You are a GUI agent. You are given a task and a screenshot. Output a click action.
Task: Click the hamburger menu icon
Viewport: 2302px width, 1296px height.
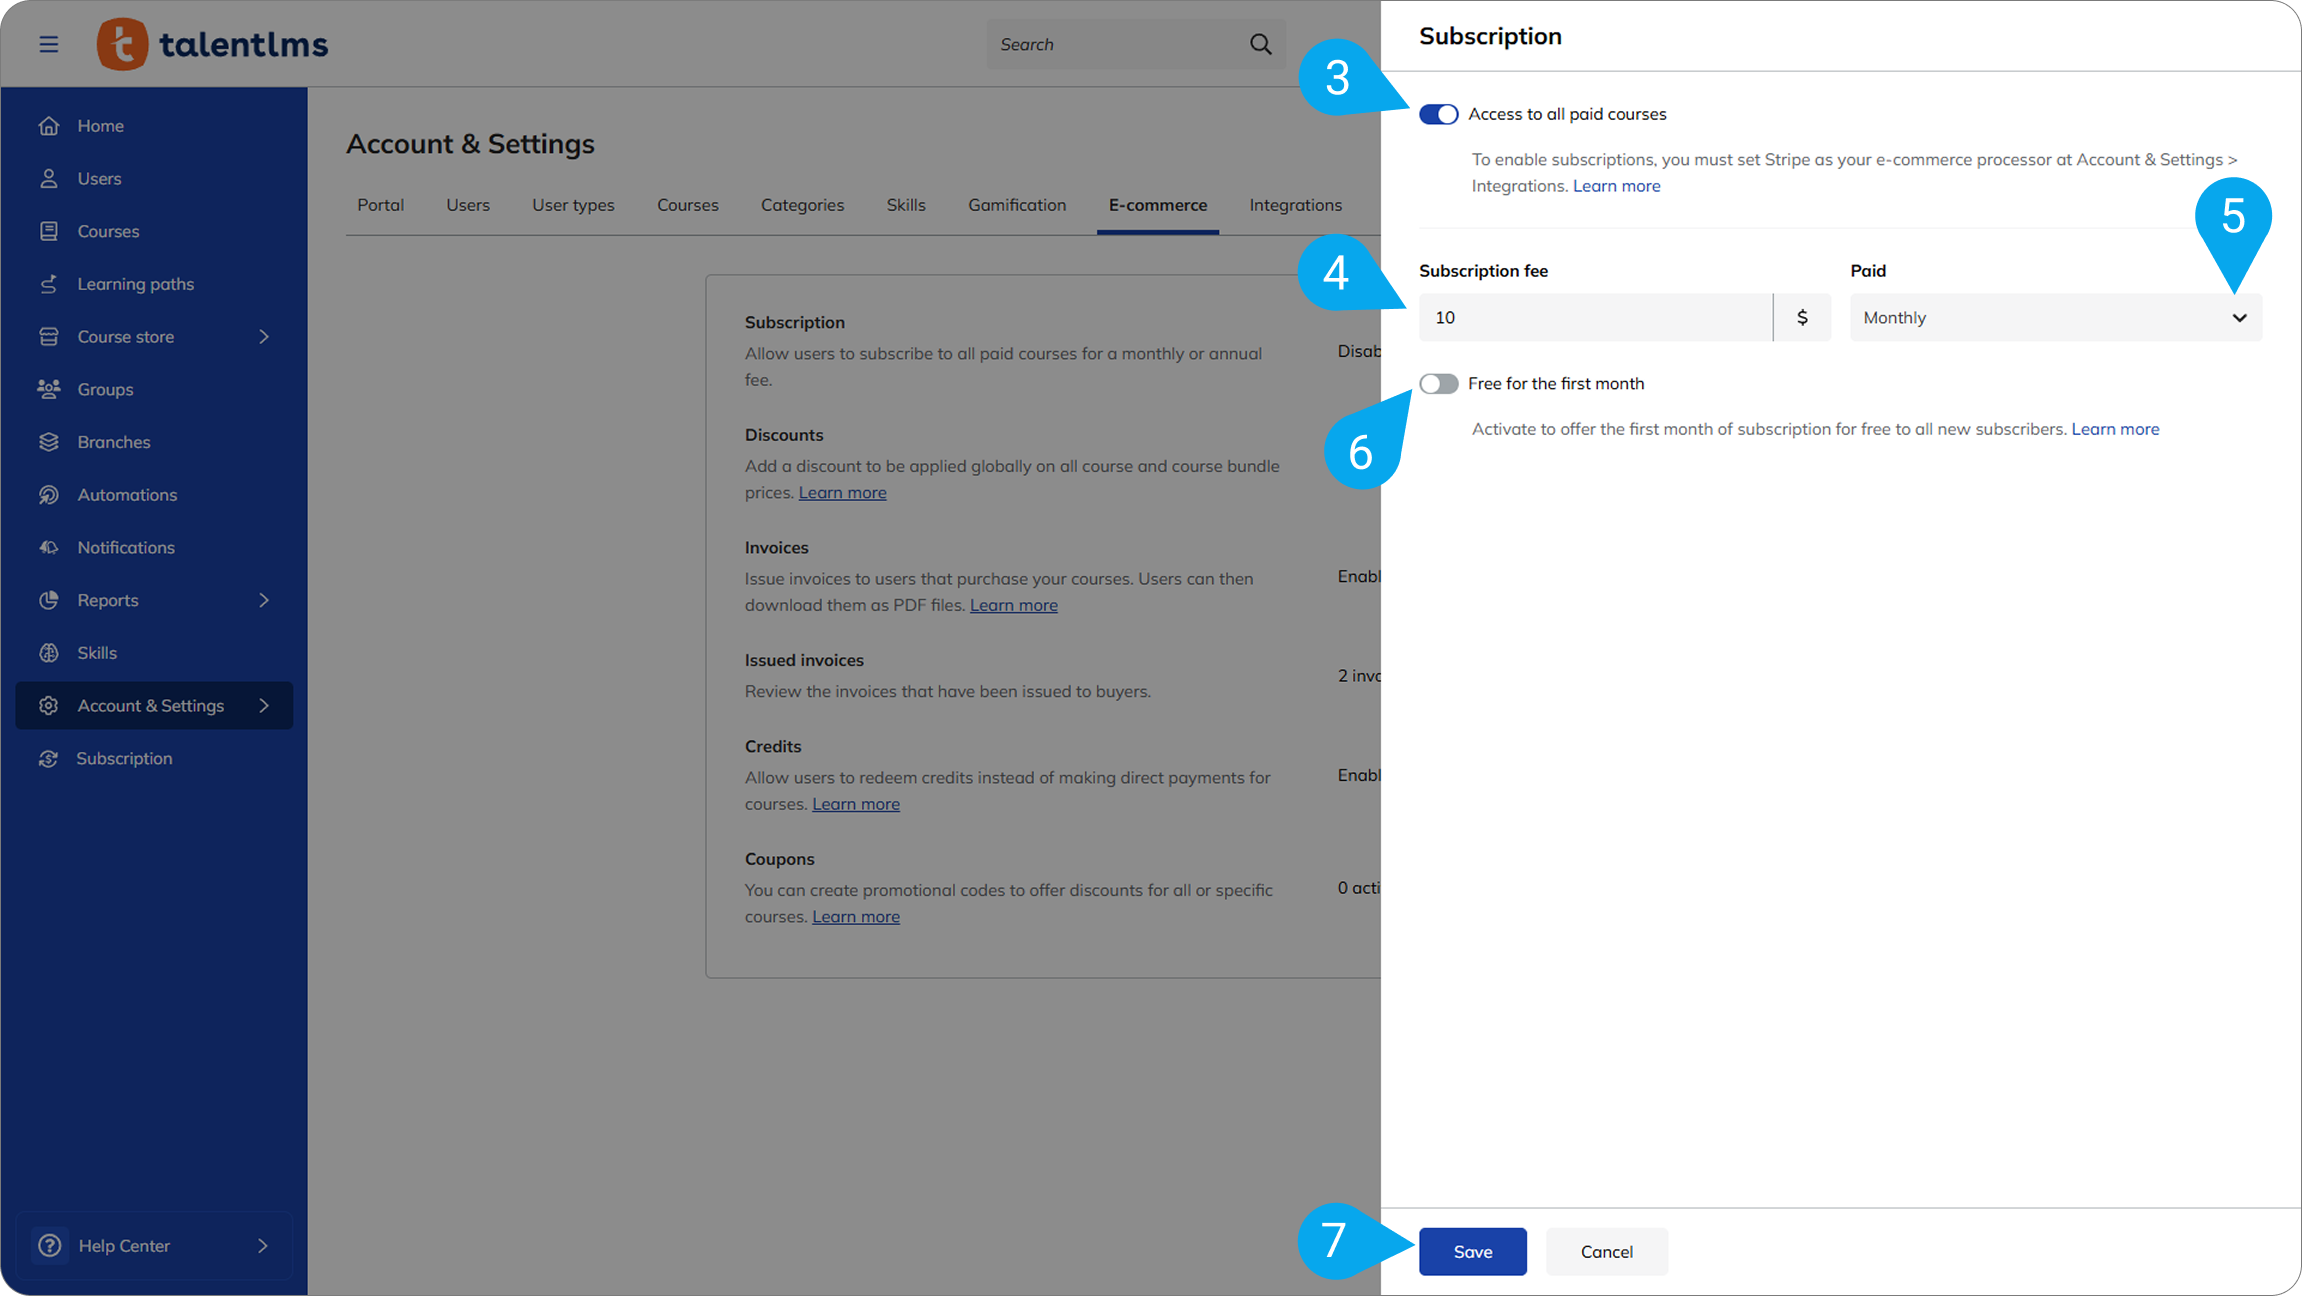[48, 44]
